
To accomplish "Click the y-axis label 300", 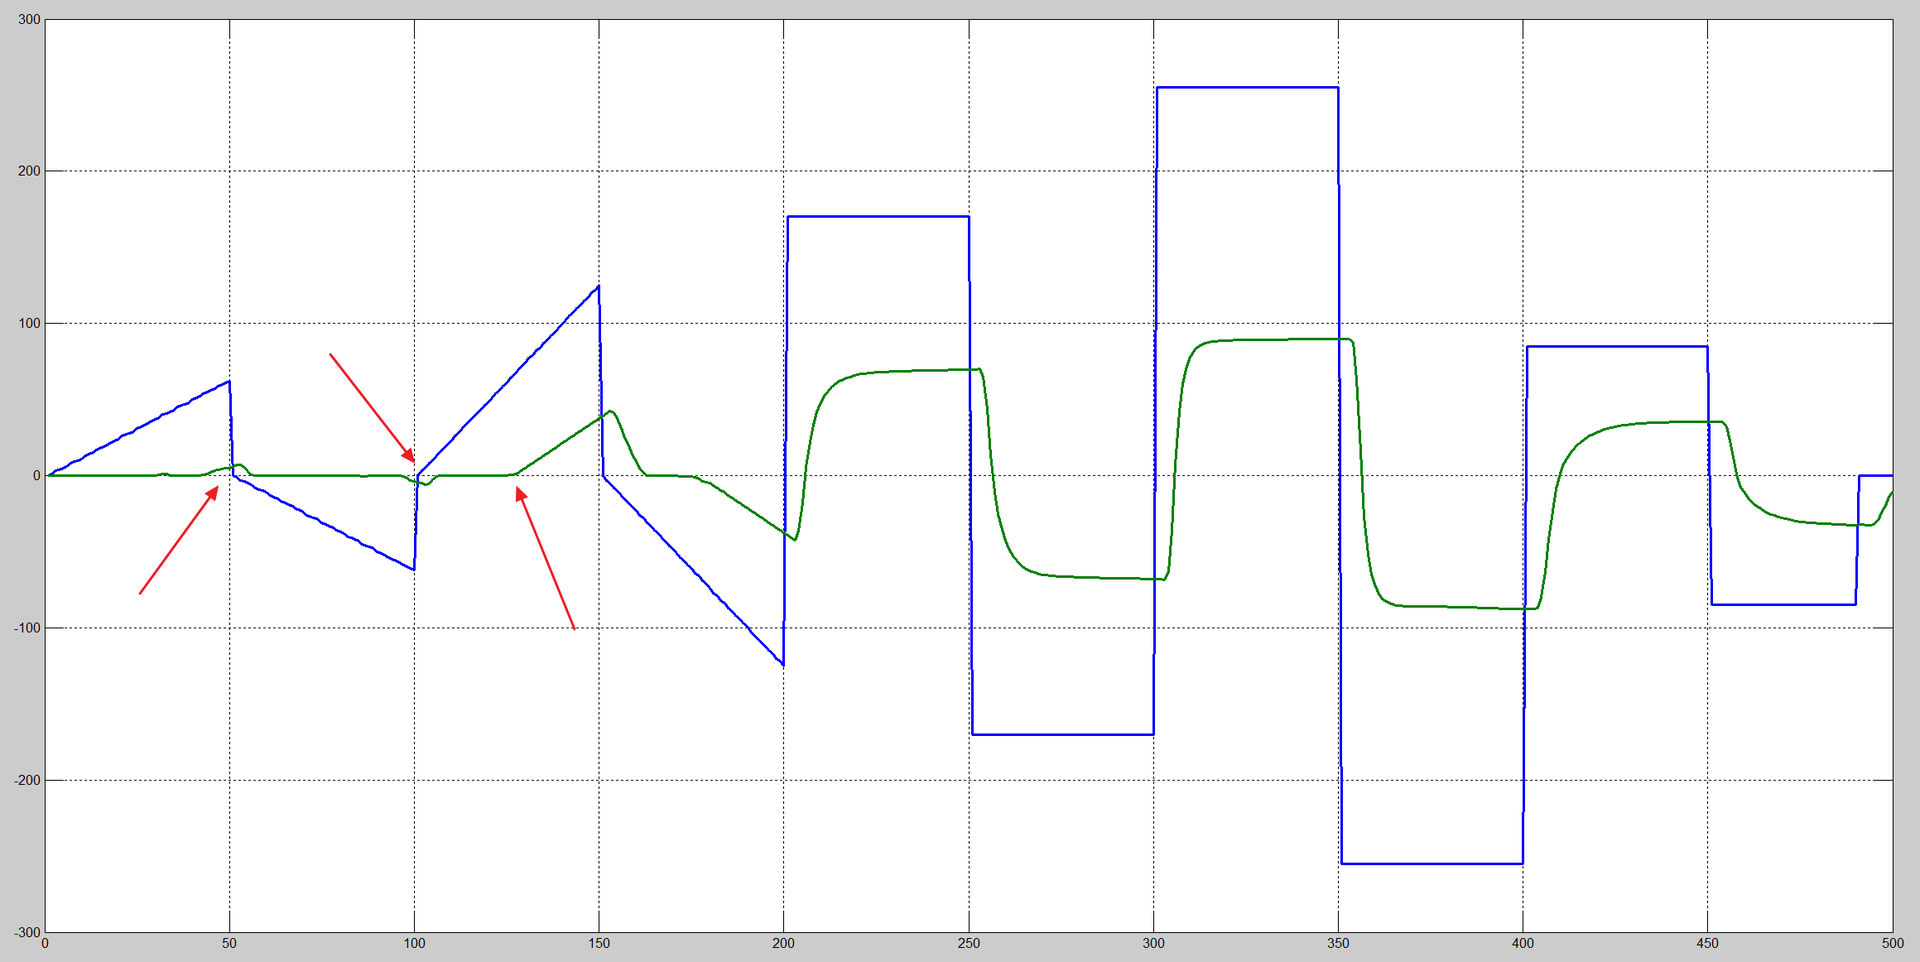I will pyautogui.click(x=30, y=16).
